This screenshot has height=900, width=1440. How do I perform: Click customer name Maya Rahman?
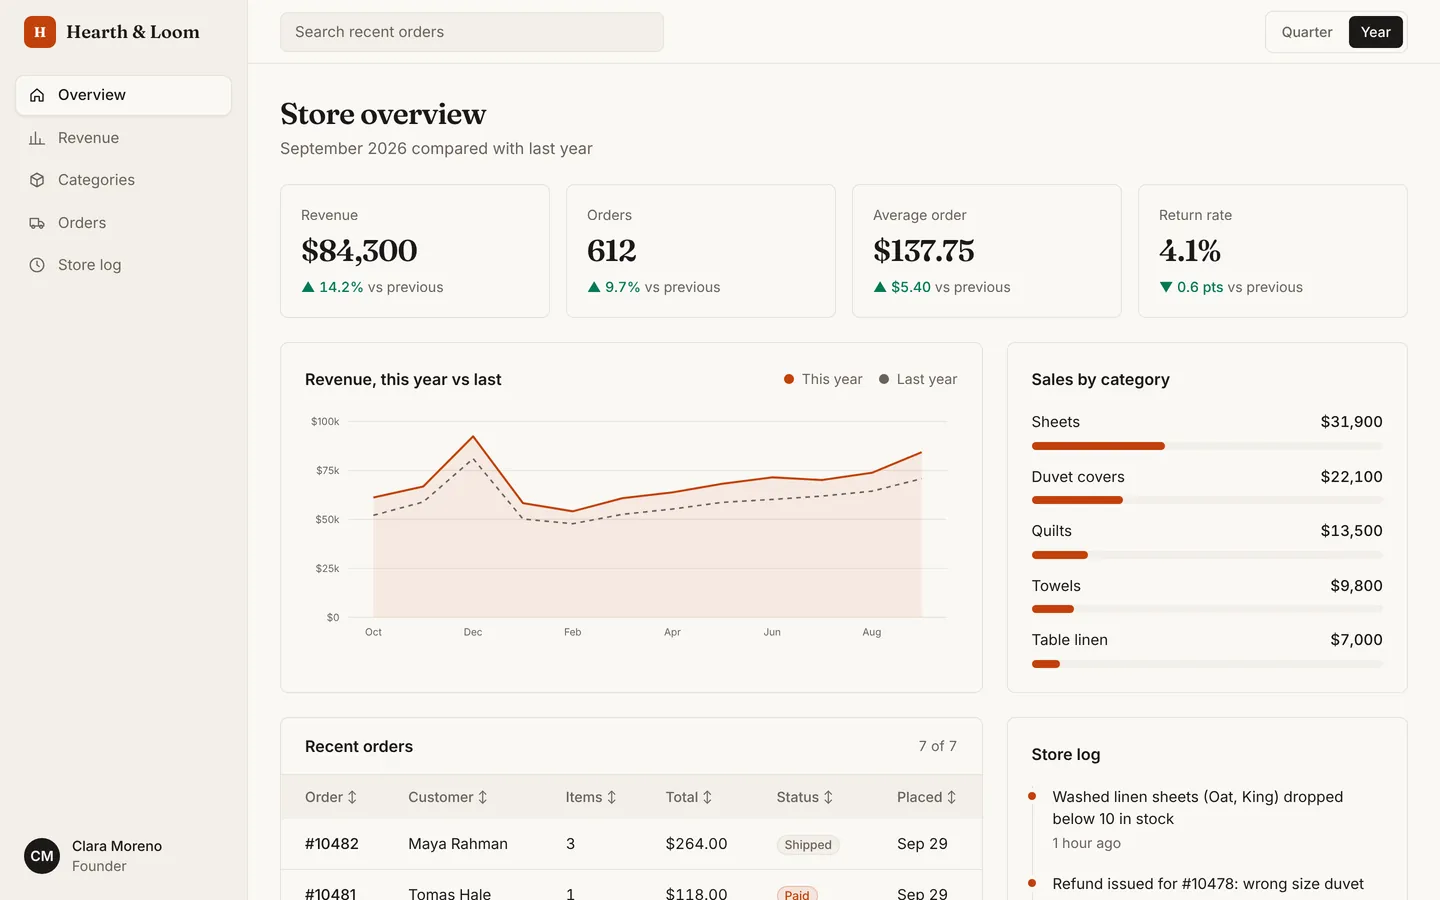tap(458, 844)
